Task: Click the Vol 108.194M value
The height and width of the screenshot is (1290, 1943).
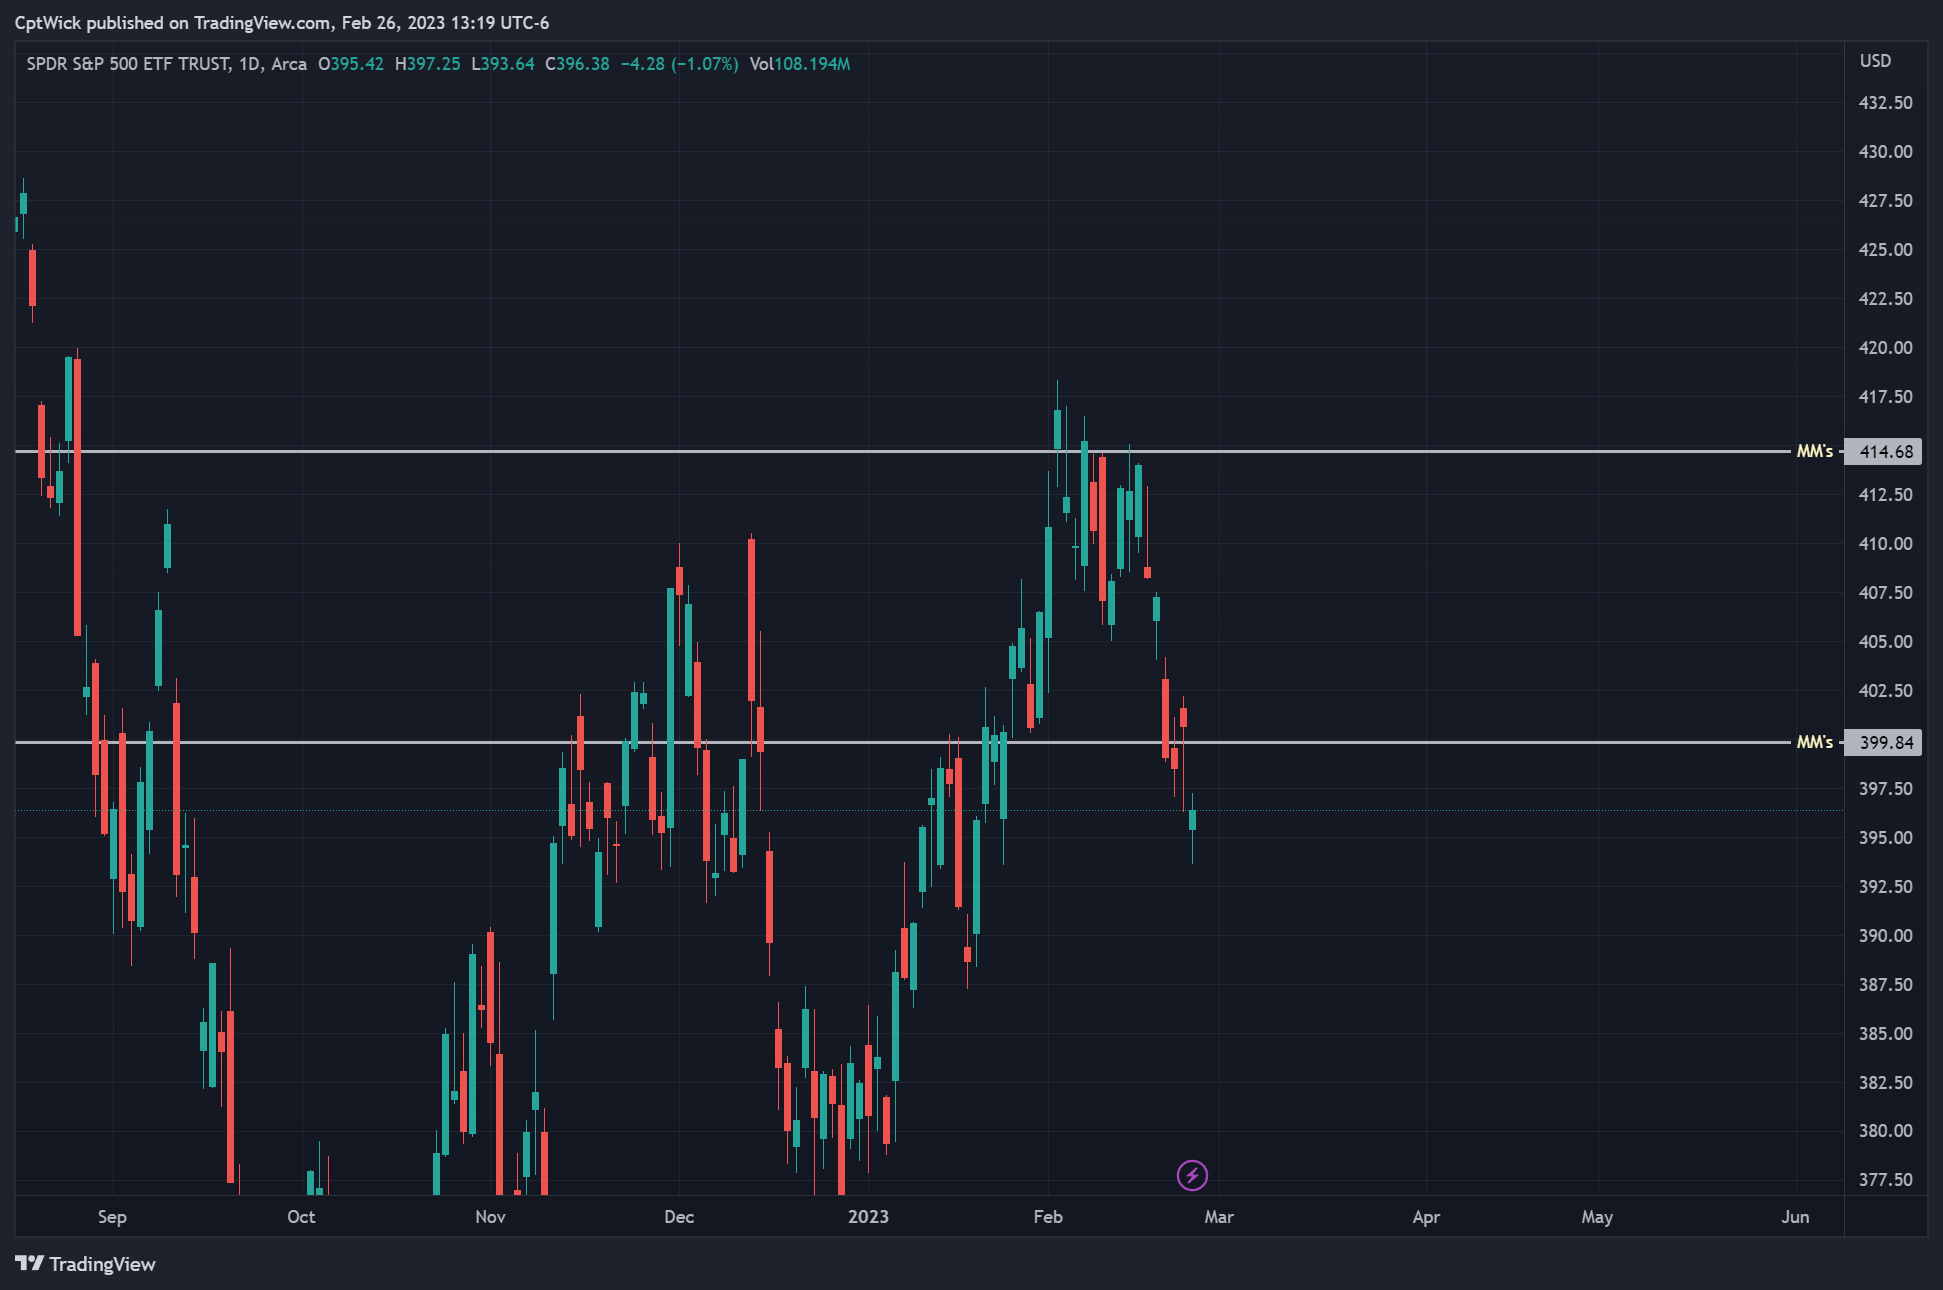Action: (799, 64)
